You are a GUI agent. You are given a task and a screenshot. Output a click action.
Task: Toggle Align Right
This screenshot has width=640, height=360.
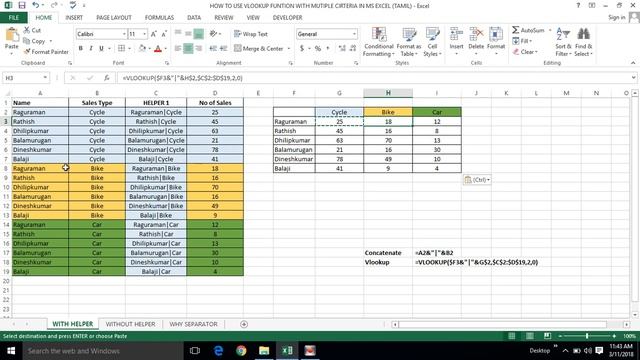(x=199, y=48)
